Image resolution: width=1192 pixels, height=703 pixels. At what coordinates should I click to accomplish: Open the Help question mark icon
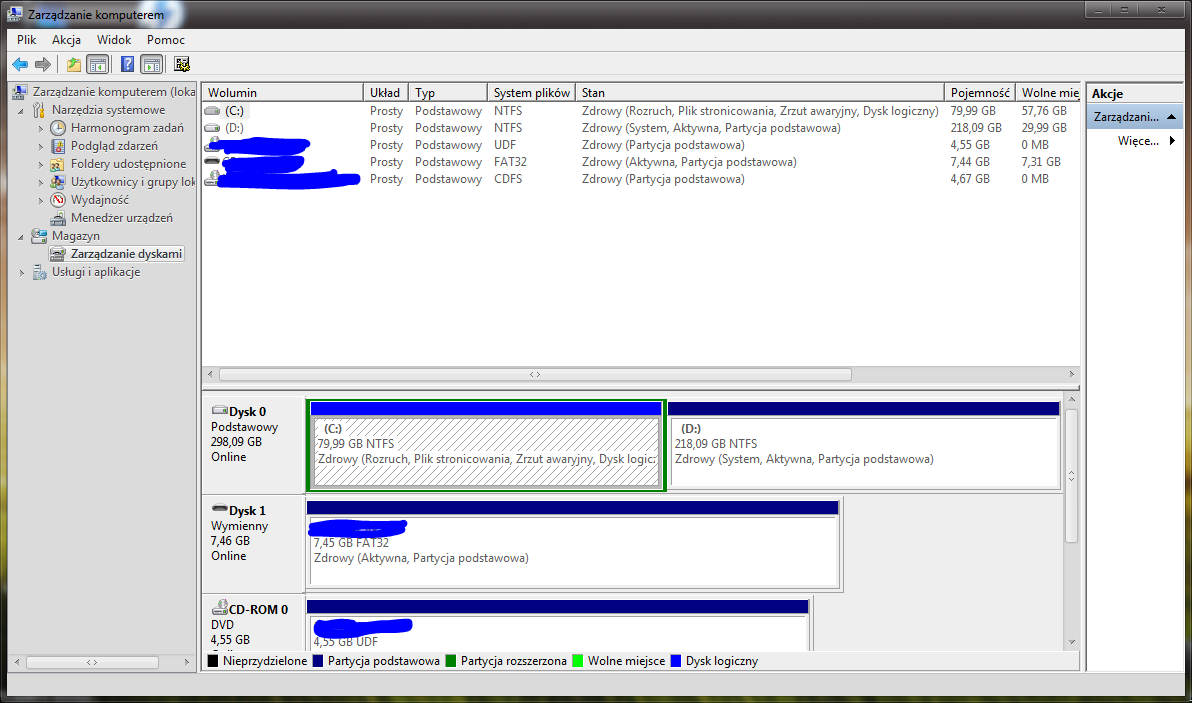[127, 65]
